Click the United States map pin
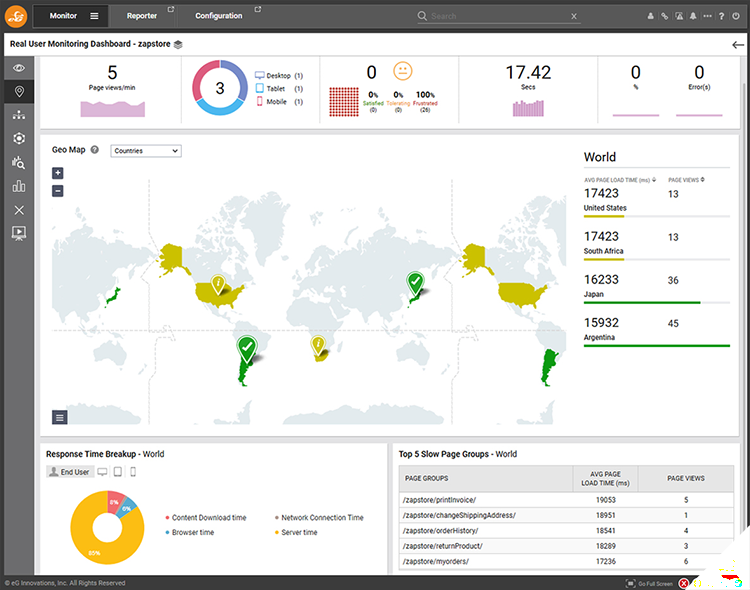Image resolution: width=750 pixels, height=590 pixels. (218, 283)
